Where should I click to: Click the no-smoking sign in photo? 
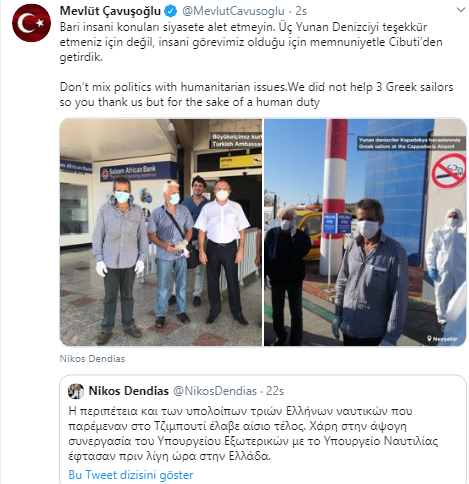pos(449,171)
